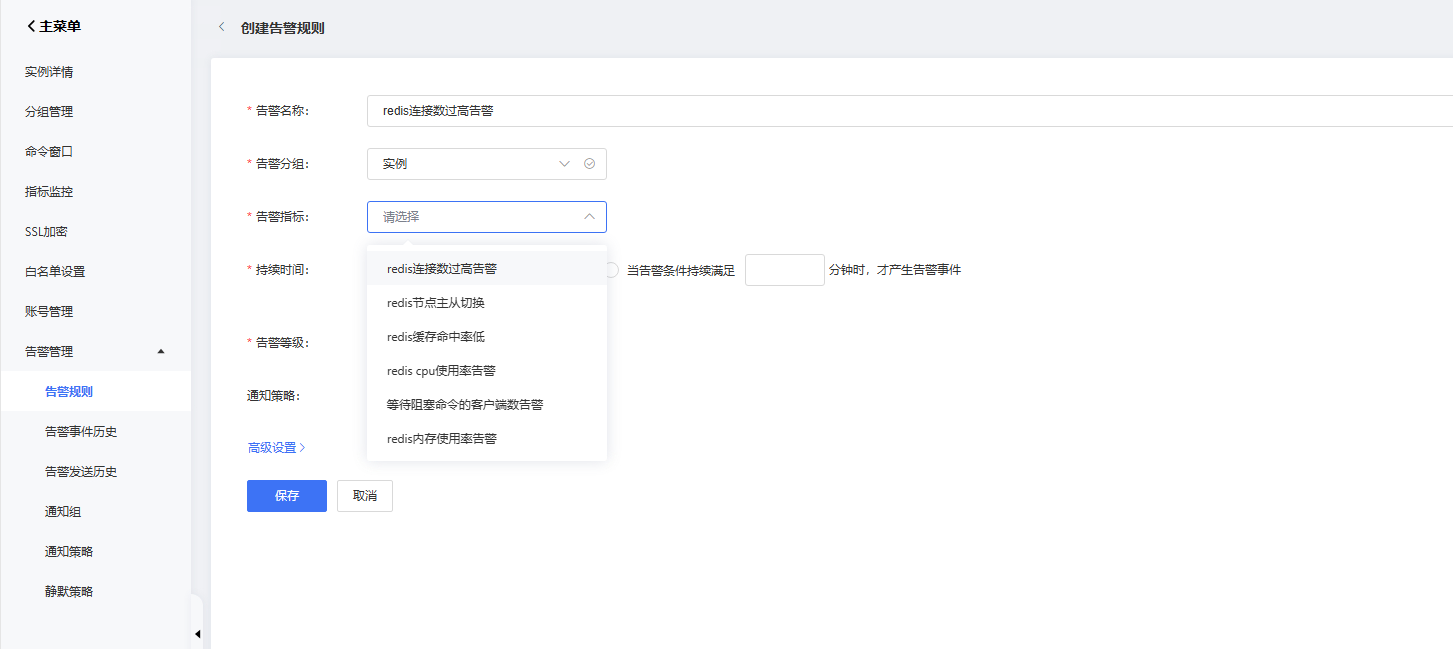This screenshot has height=649, width=1453.
Task: Click the 主菜单 title text
Action: (60, 27)
